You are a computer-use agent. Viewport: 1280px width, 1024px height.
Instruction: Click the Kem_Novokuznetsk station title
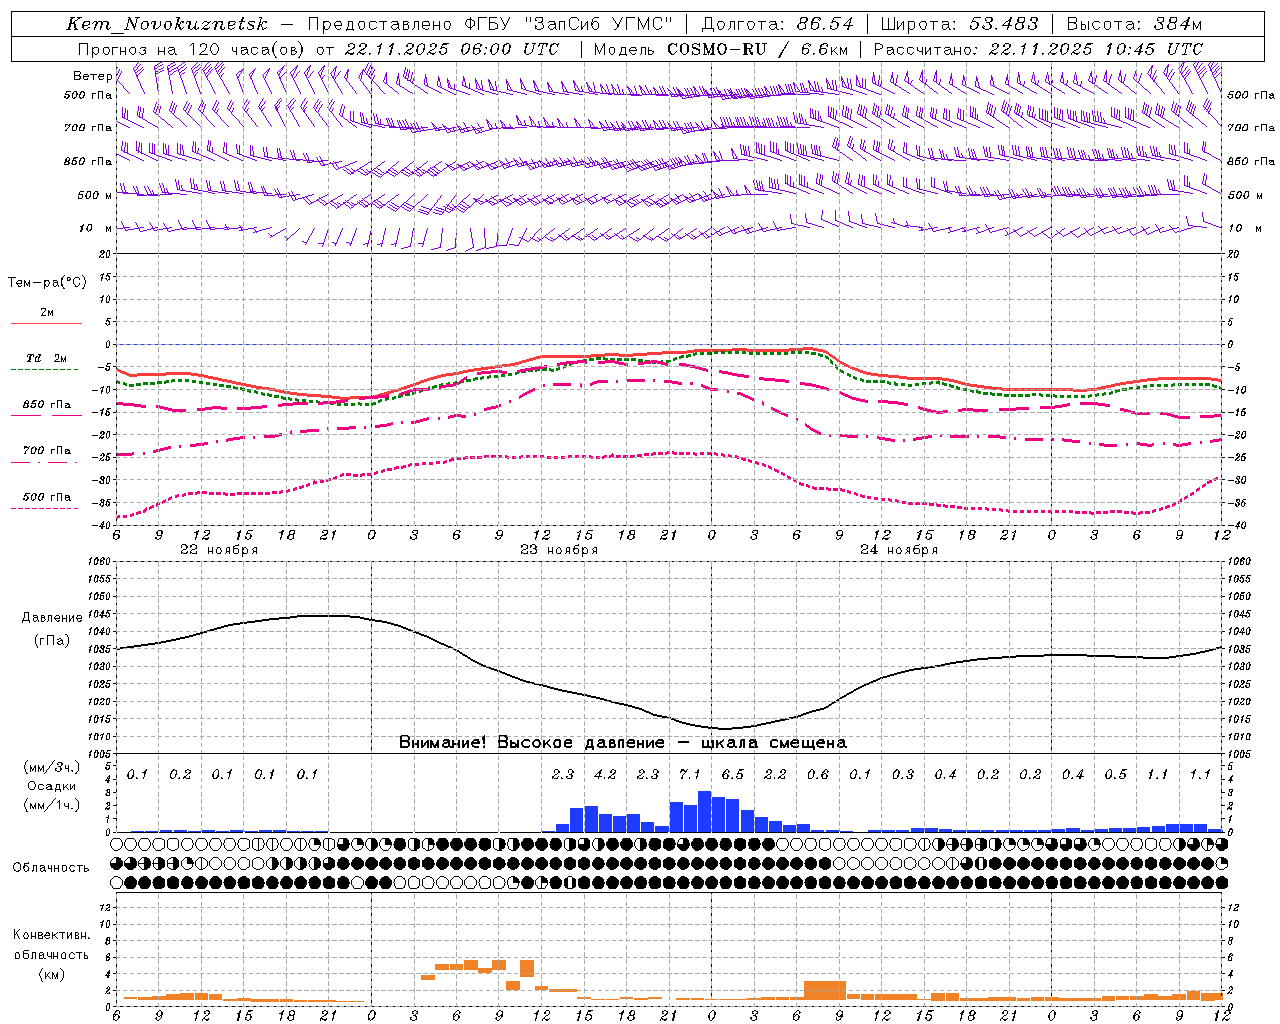point(166,24)
